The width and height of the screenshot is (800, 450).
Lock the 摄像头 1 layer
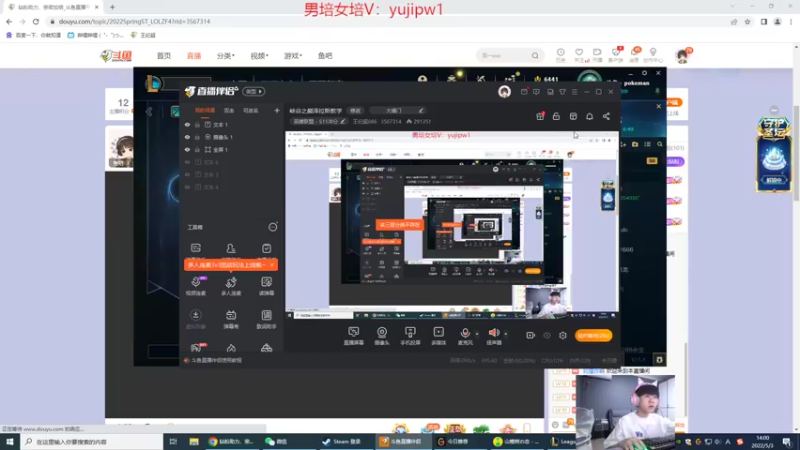pos(197,137)
